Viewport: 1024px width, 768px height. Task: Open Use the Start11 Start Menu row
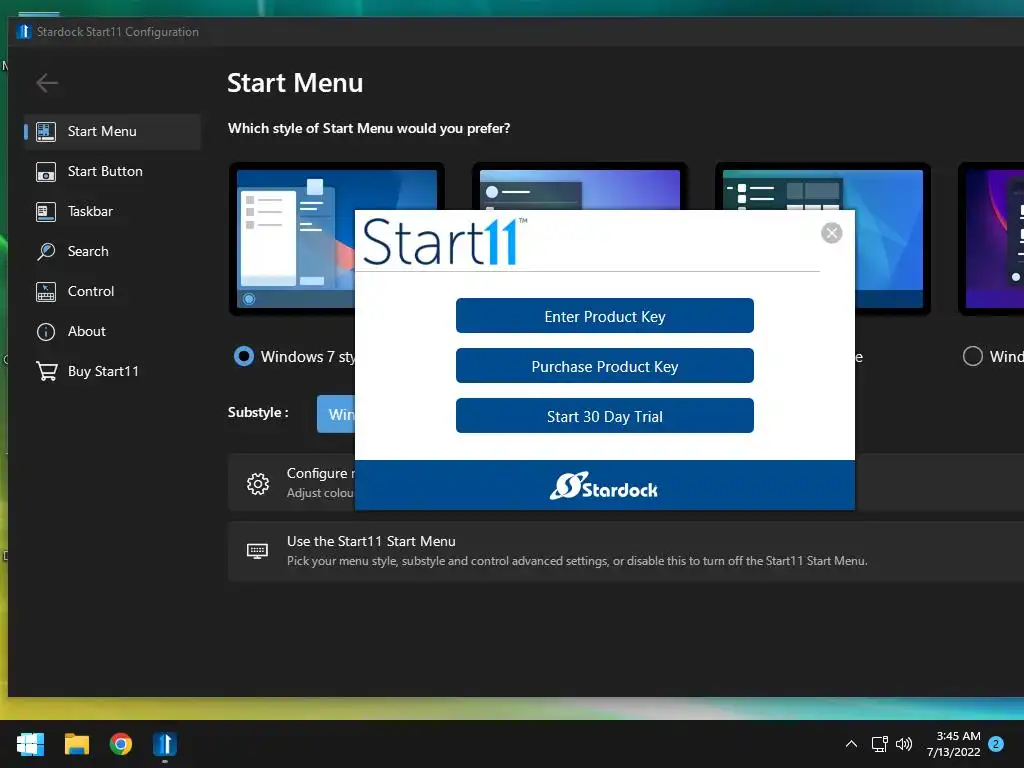626,551
